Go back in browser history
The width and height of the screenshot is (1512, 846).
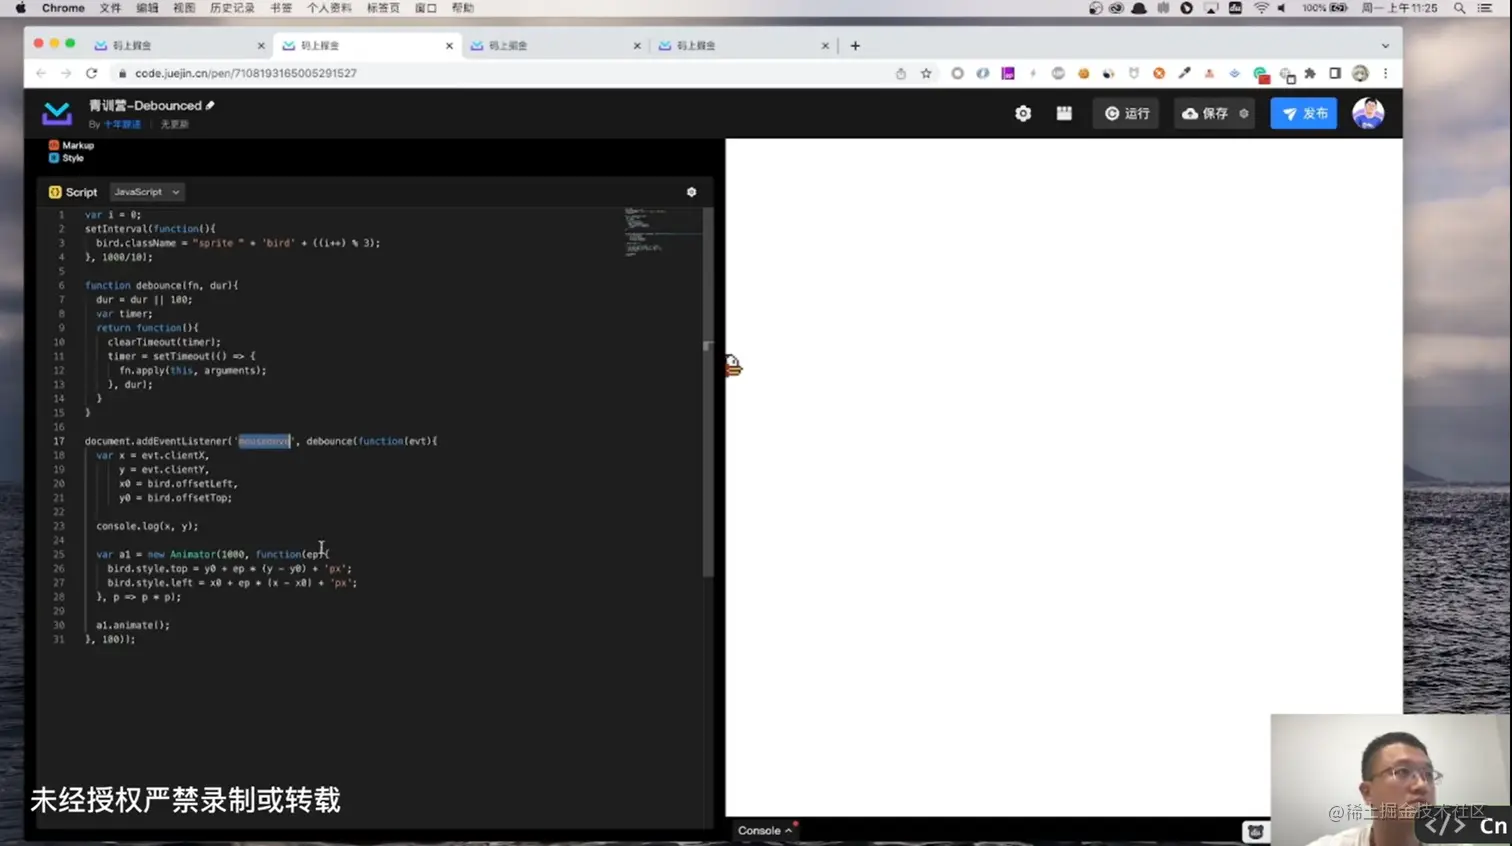pos(41,74)
